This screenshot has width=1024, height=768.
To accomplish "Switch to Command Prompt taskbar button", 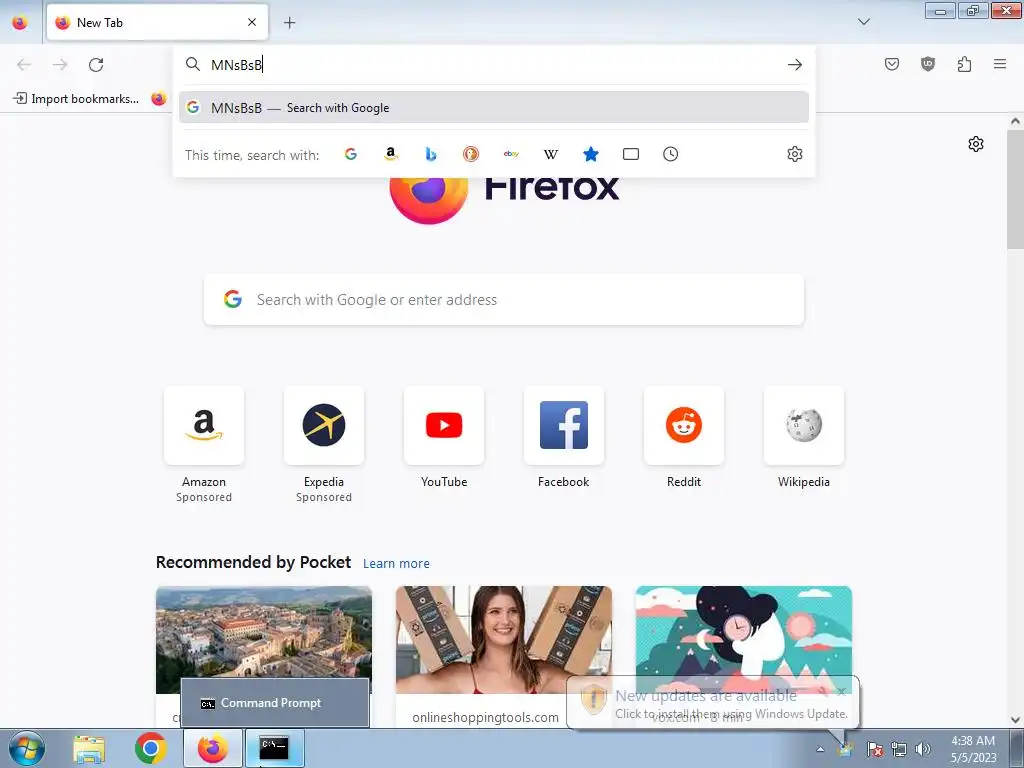I will point(274,748).
